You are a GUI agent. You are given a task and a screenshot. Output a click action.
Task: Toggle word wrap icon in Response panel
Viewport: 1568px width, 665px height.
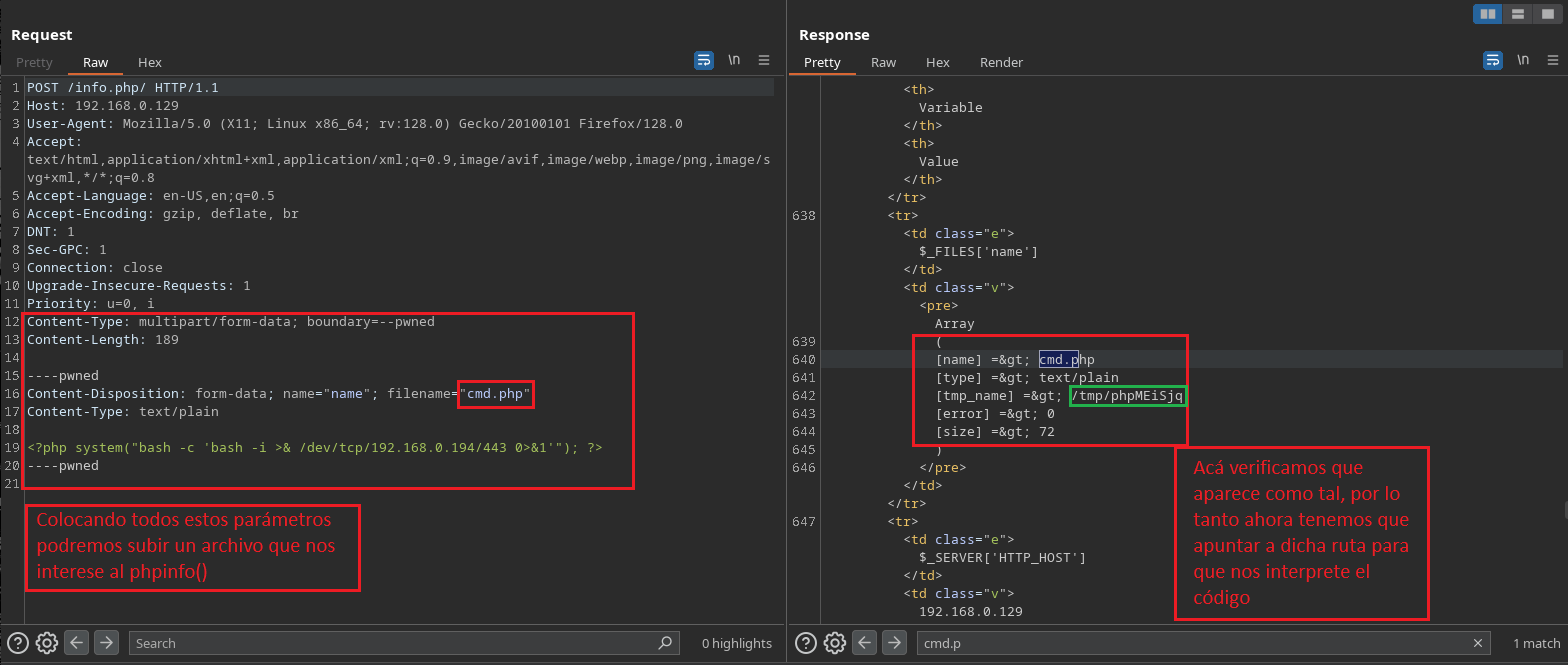[x=1492, y=60]
